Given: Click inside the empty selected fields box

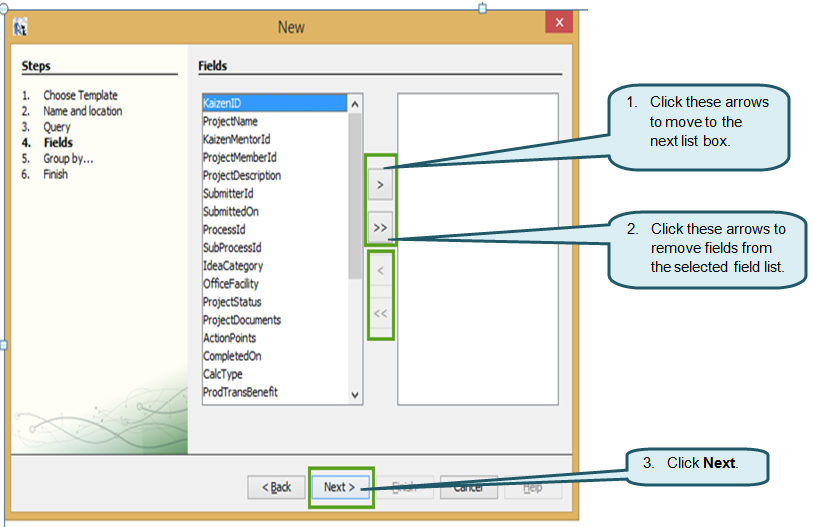Looking at the screenshot, I should click(477, 250).
